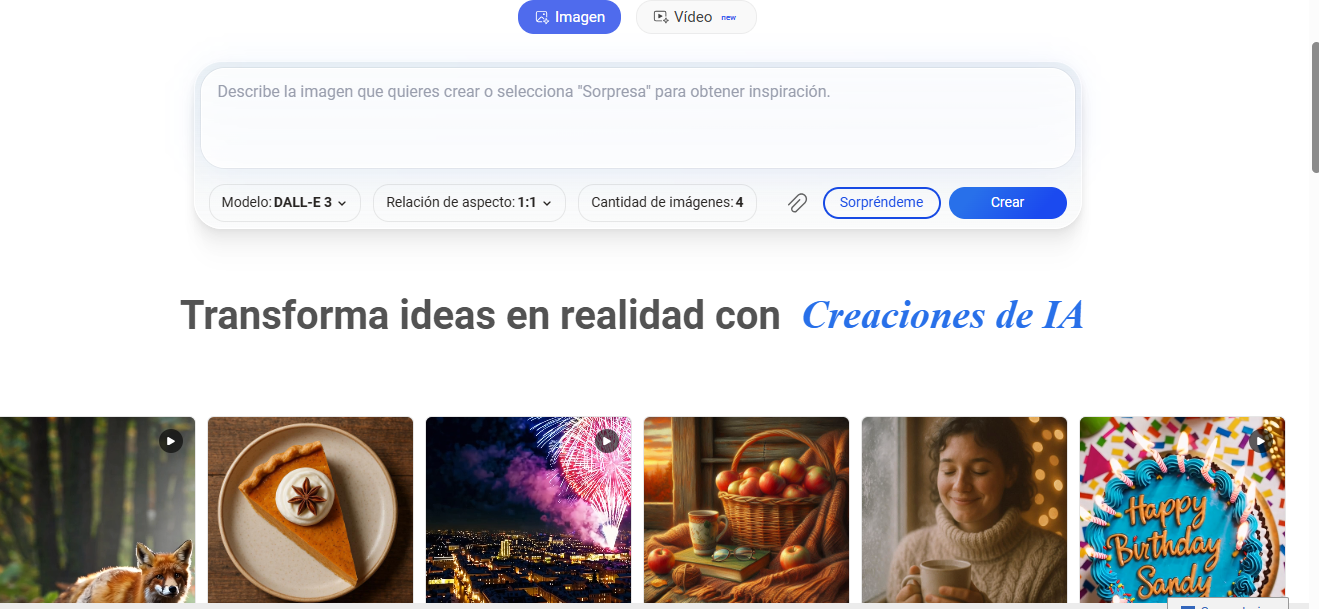Click the video icon in Vídeo tab

tap(660, 17)
